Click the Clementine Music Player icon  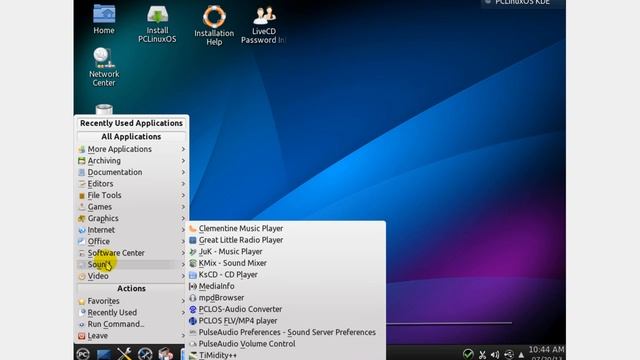(193, 229)
